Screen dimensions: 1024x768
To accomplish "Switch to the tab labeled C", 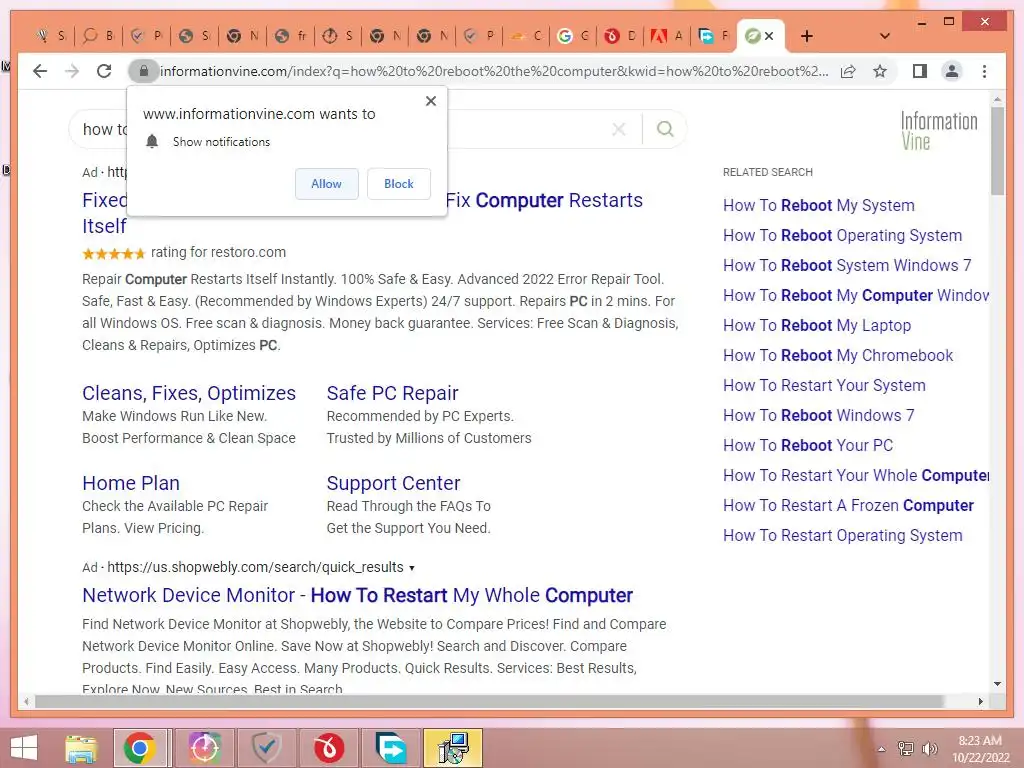I will tap(526, 36).
